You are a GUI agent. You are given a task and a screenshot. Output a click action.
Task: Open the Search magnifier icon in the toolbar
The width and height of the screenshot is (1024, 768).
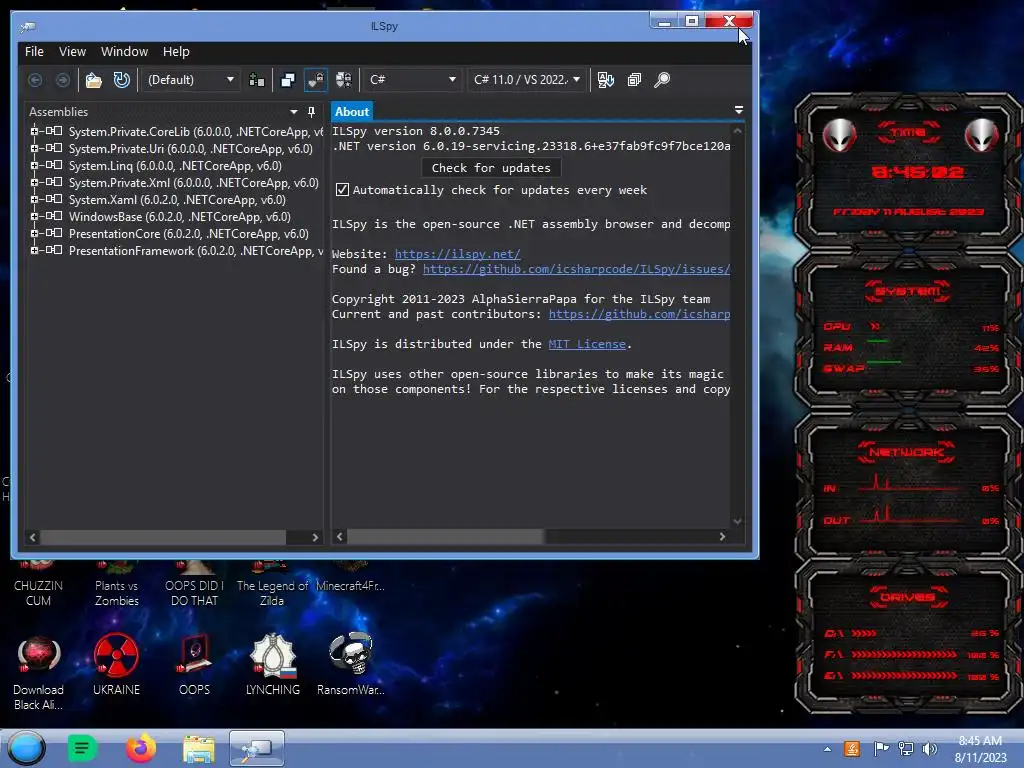pyautogui.click(x=662, y=80)
